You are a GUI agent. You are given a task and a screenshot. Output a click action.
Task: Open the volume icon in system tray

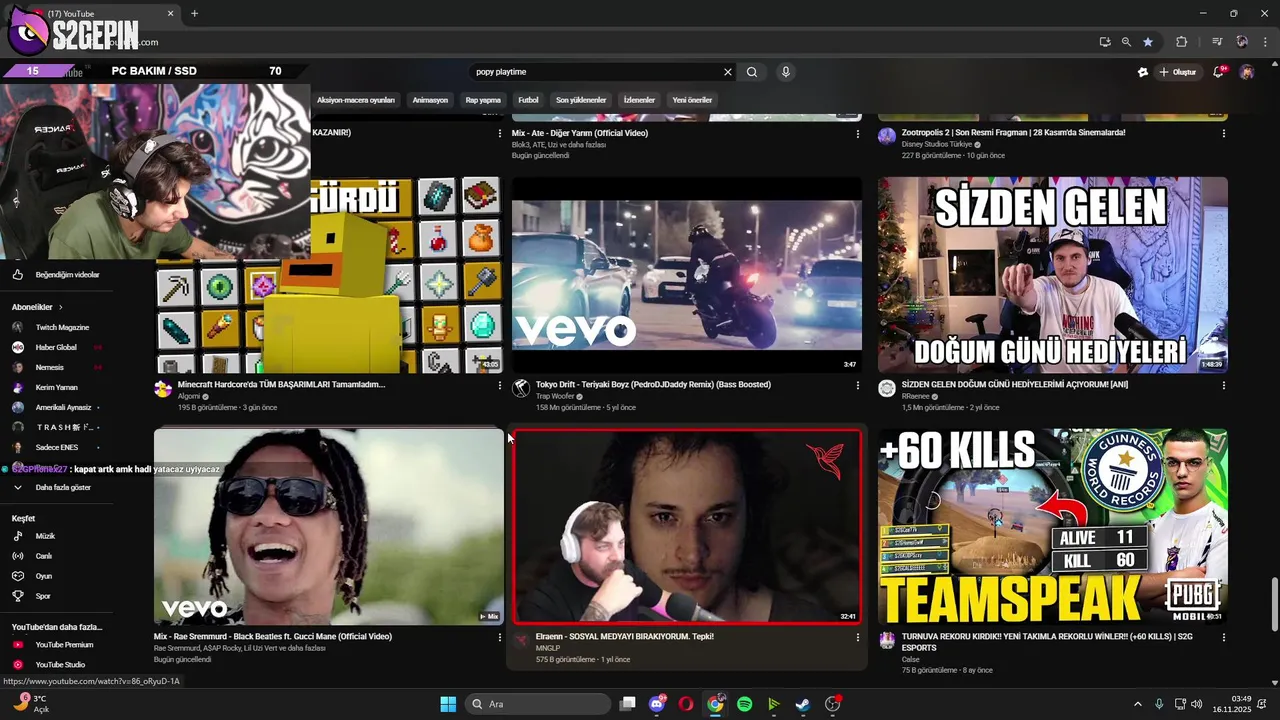click(1197, 704)
